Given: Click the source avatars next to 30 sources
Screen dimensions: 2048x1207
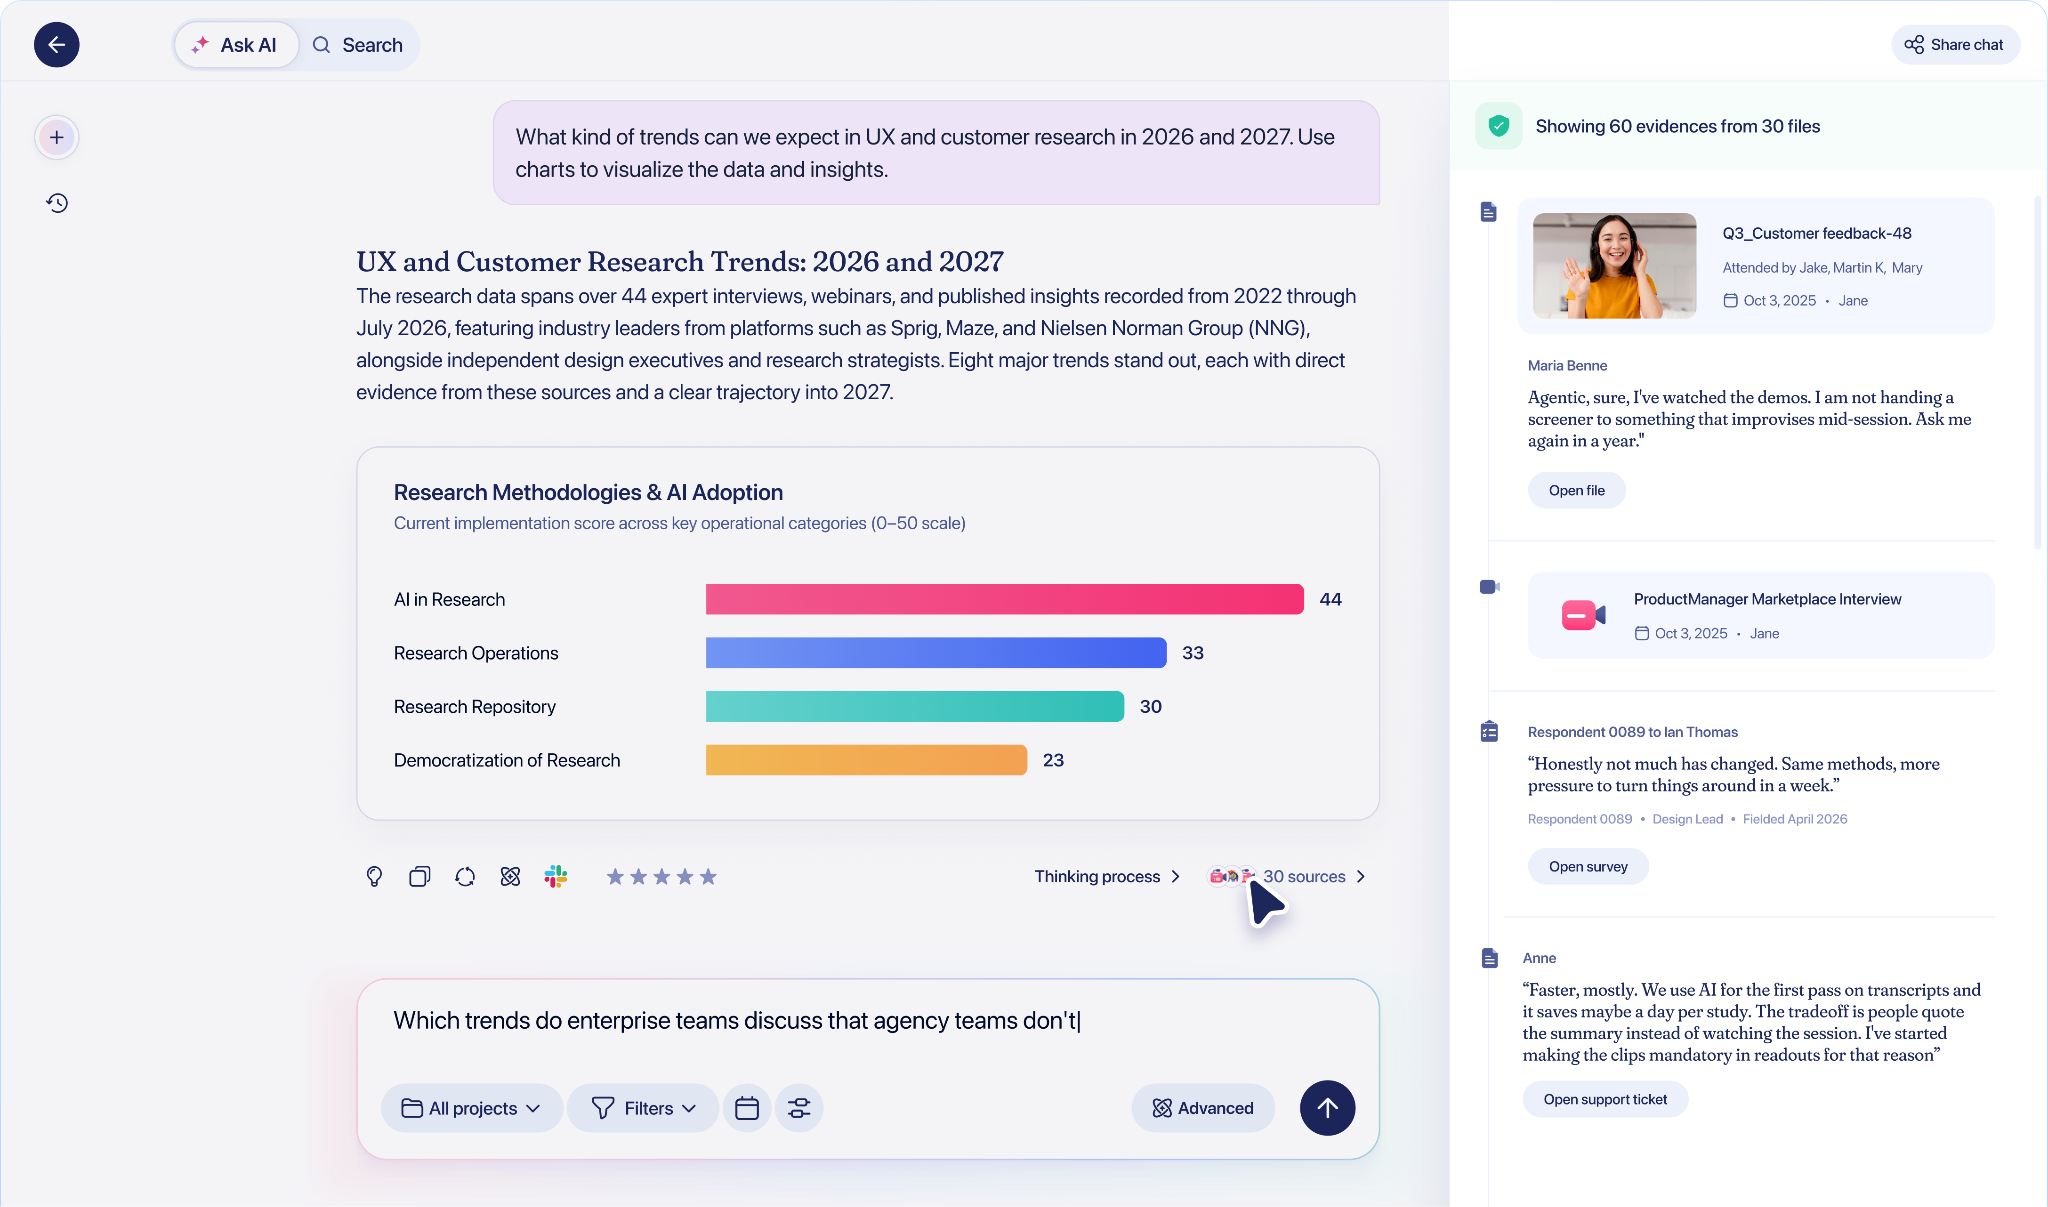Looking at the screenshot, I should [x=1231, y=876].
